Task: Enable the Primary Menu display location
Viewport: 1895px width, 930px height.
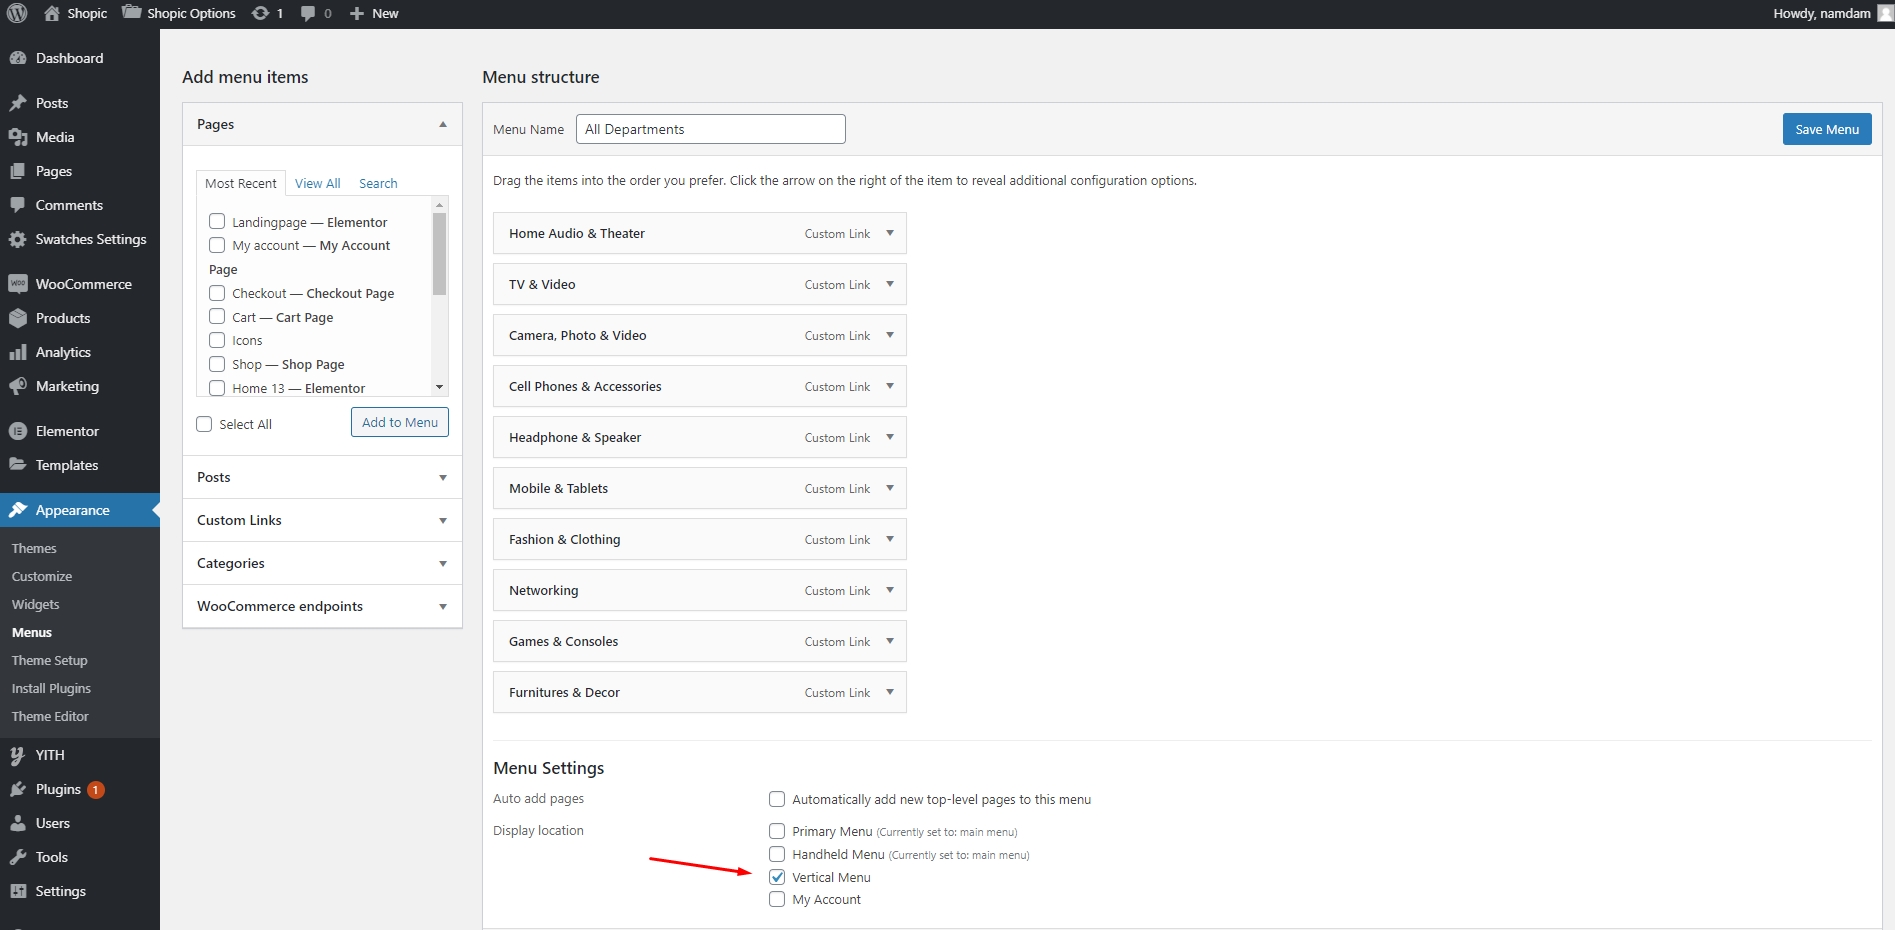Action: (x=777, y=831)
